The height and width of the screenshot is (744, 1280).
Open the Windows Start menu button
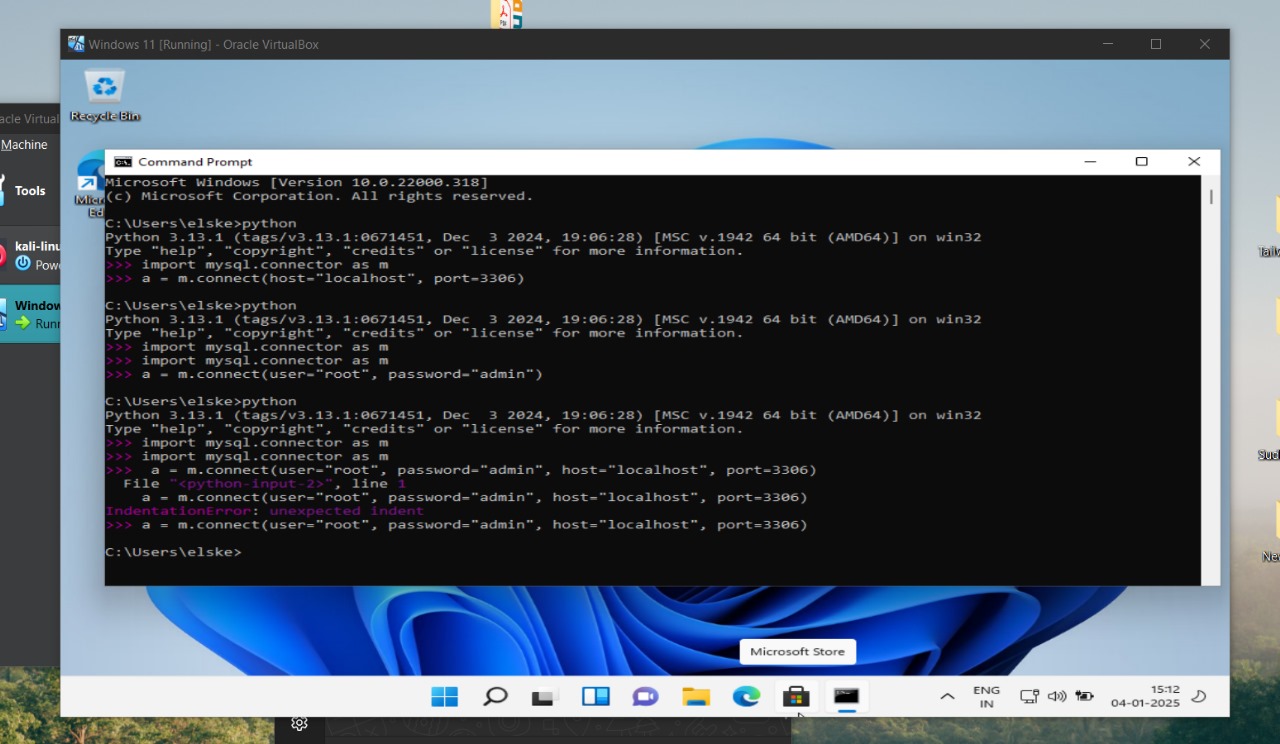coord(445,696)
